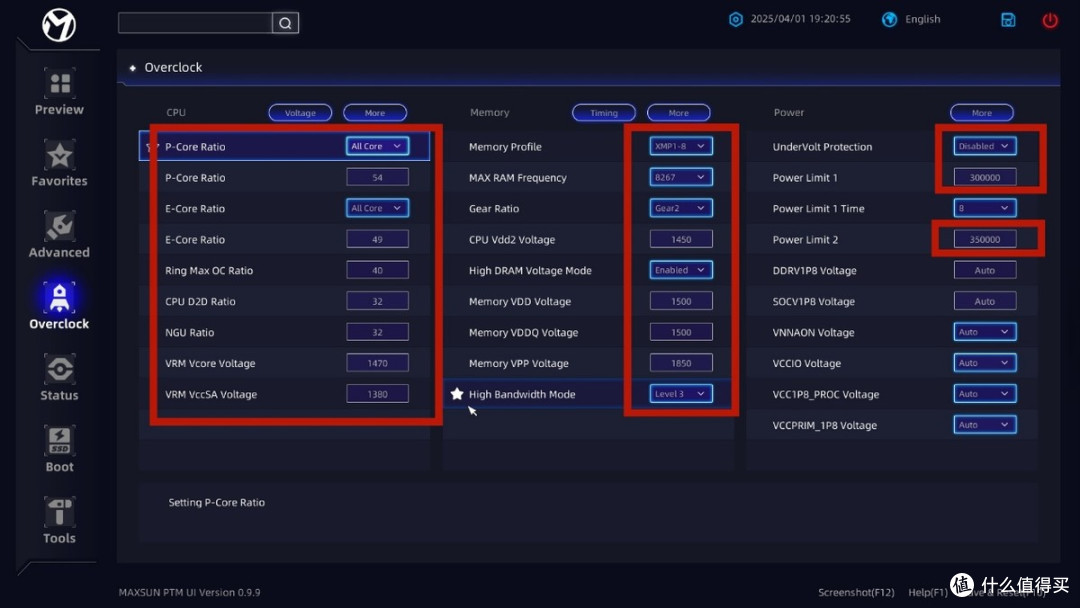This screenshot has height=608, width=1080.
Task: Click the CPU More button
Action: pos(375,113)
